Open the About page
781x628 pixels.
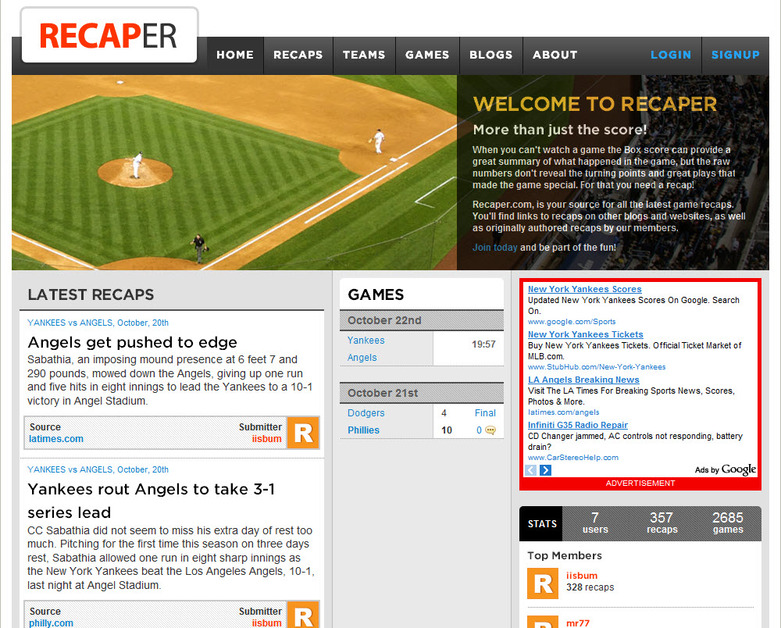555,55
